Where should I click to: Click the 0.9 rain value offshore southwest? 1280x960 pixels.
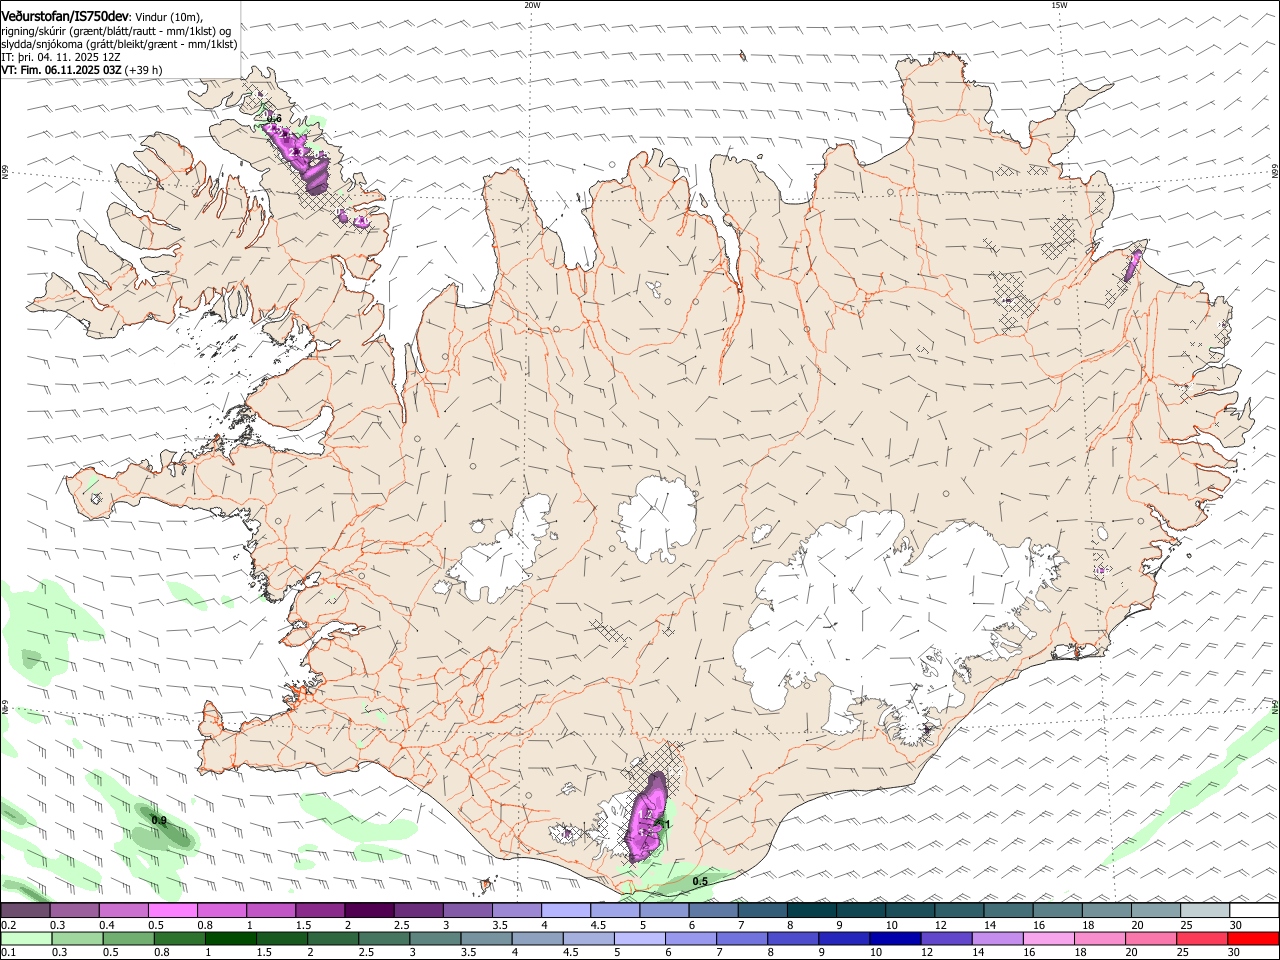point(159,821)
